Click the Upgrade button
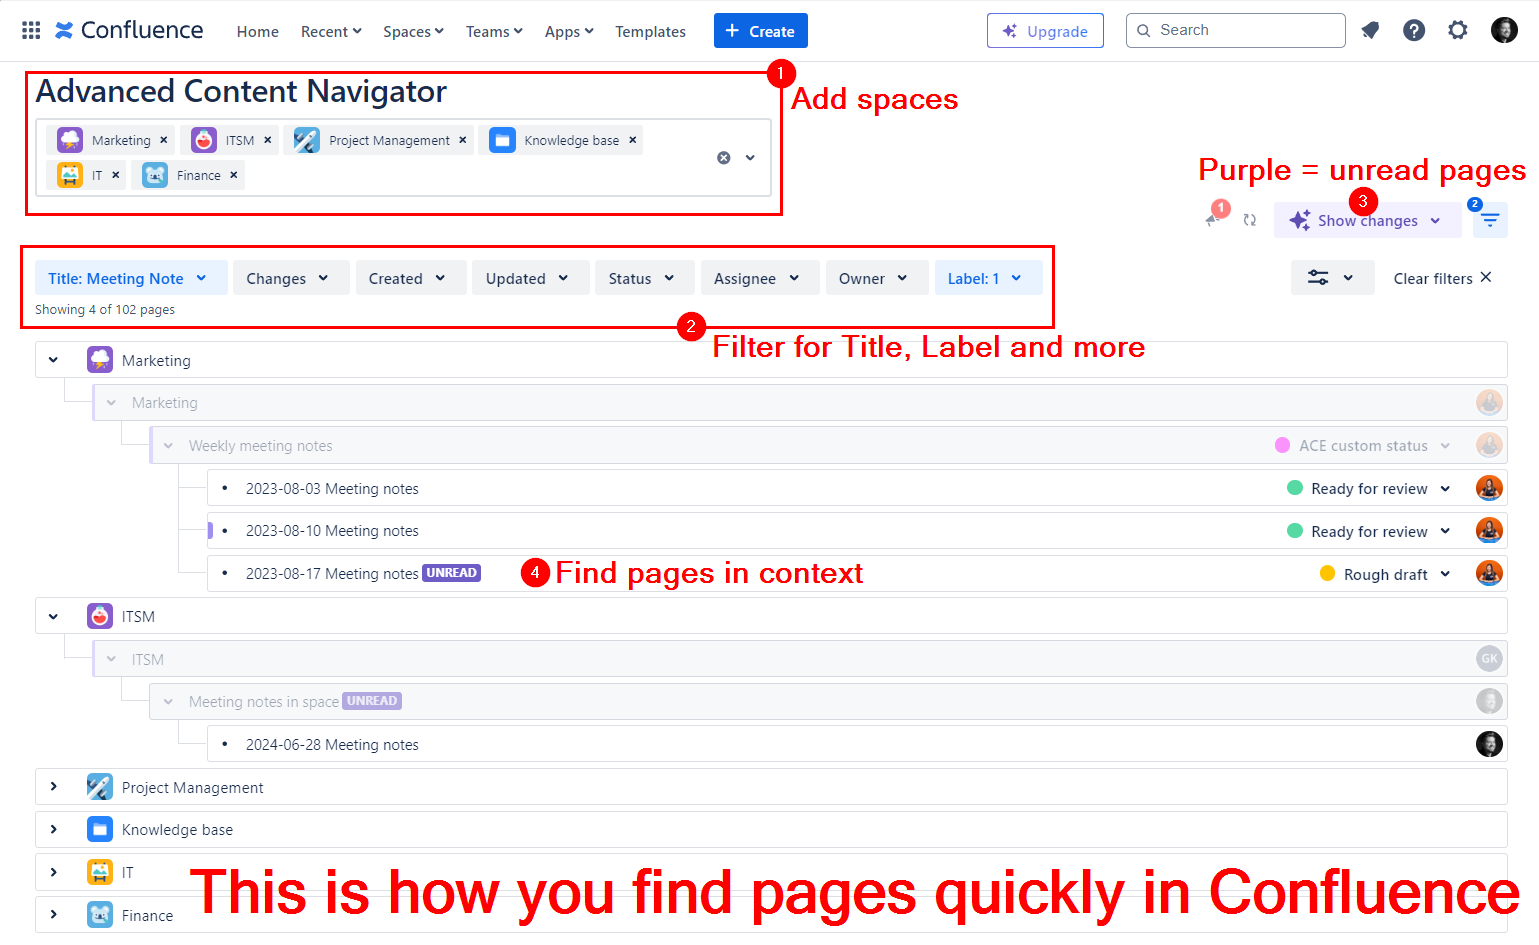 [1045, 31]
